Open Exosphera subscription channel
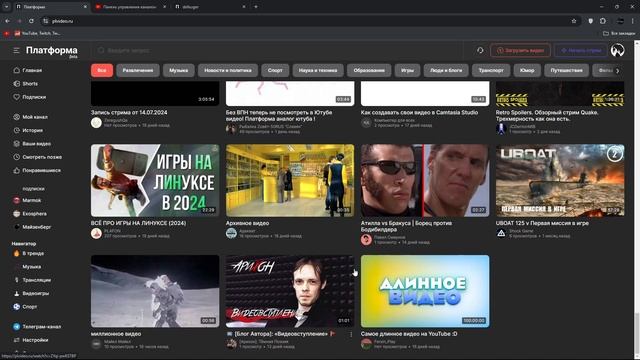Screen dimensions: 640x360 click(x=29, y=214)
